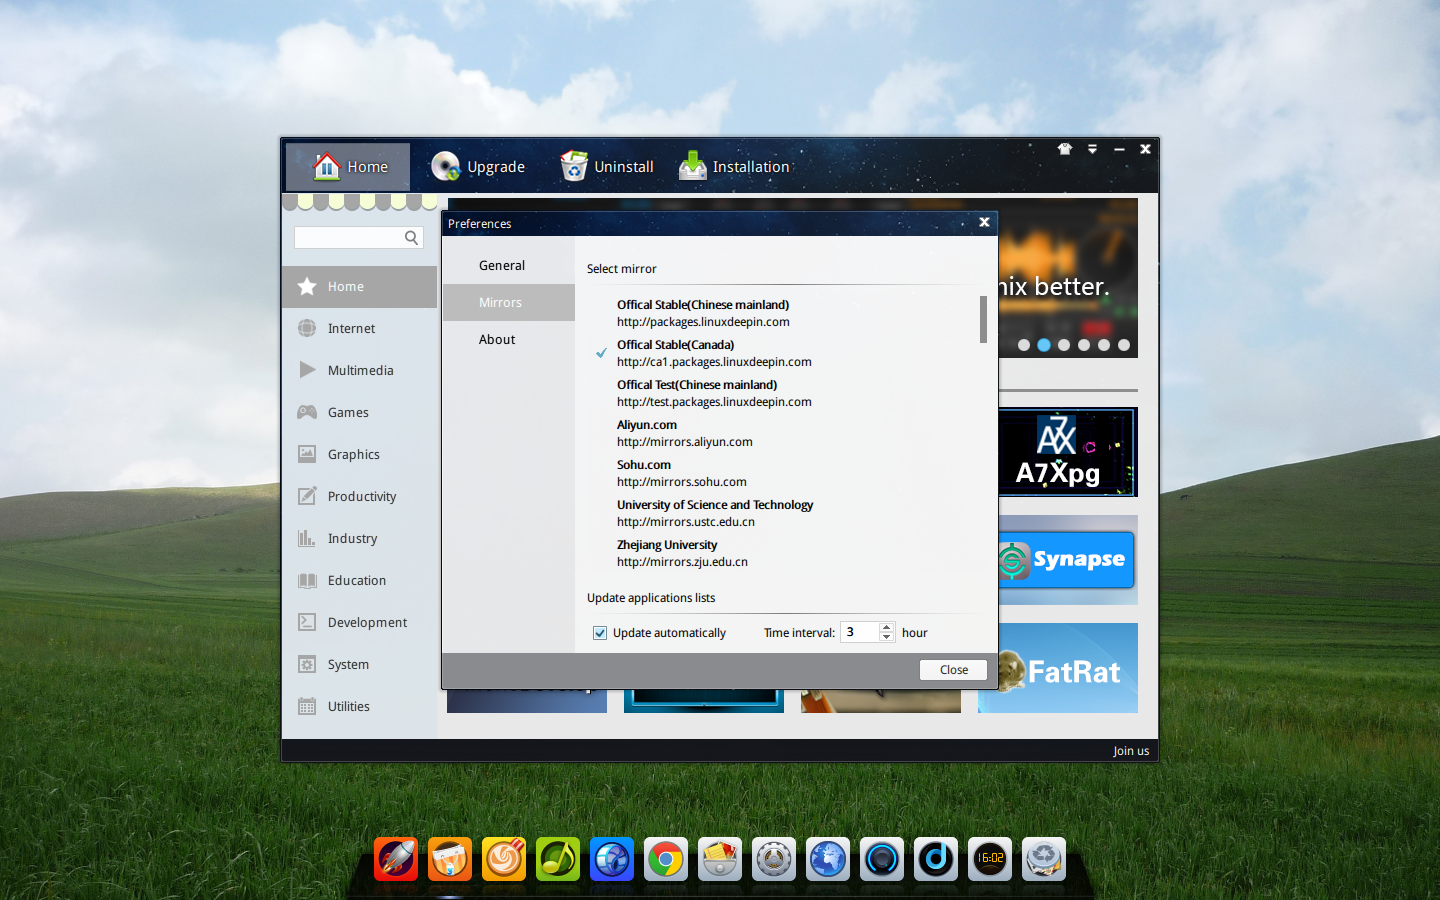Image resolution: width=1440 pixels, height=900 pixels.
Task: Select the highlighted blue carousel dot
Action: coord(1044,345)
